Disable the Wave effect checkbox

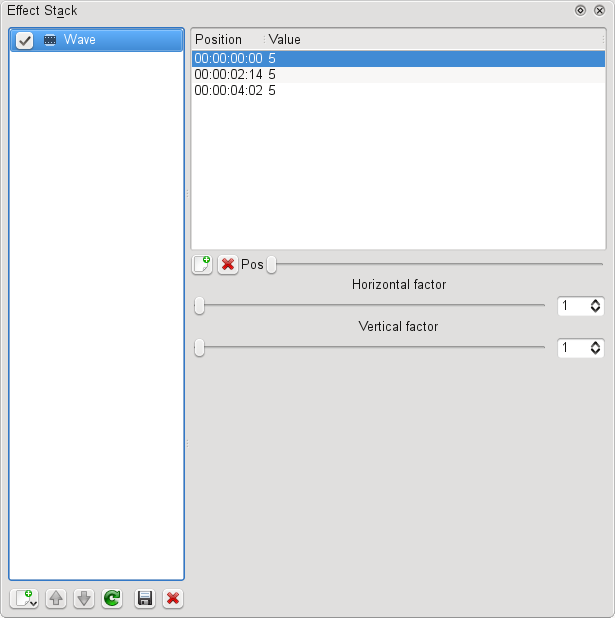24,40
